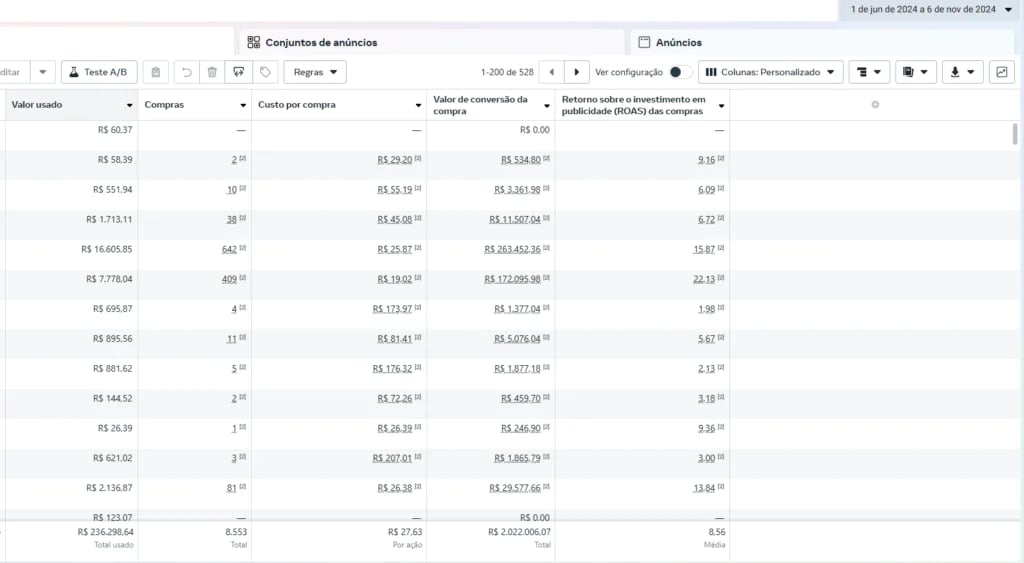Click the duplicate clipboard icon
Image resolution: width=1024 pixels, height=563 pixels.
(155, 72)
